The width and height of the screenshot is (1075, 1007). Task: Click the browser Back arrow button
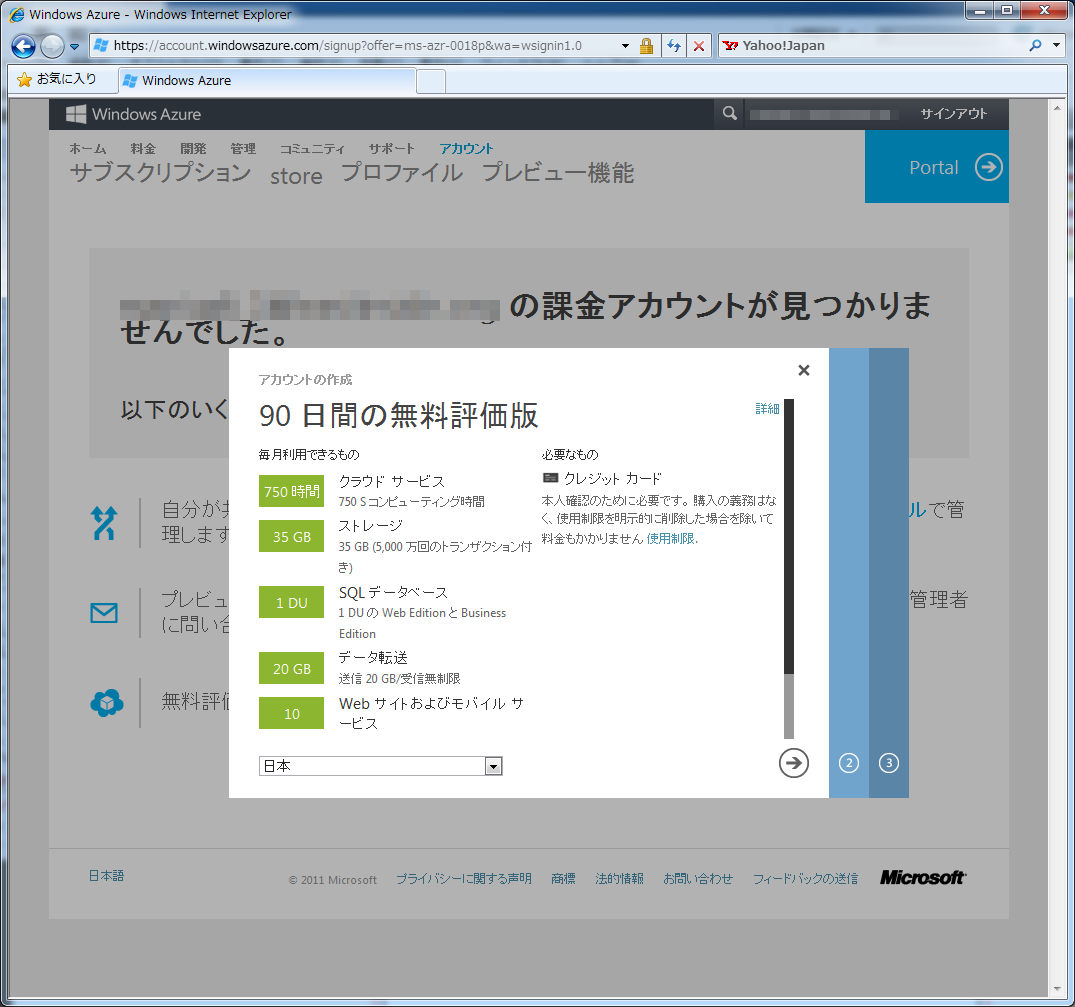click(x=23, y=46)
